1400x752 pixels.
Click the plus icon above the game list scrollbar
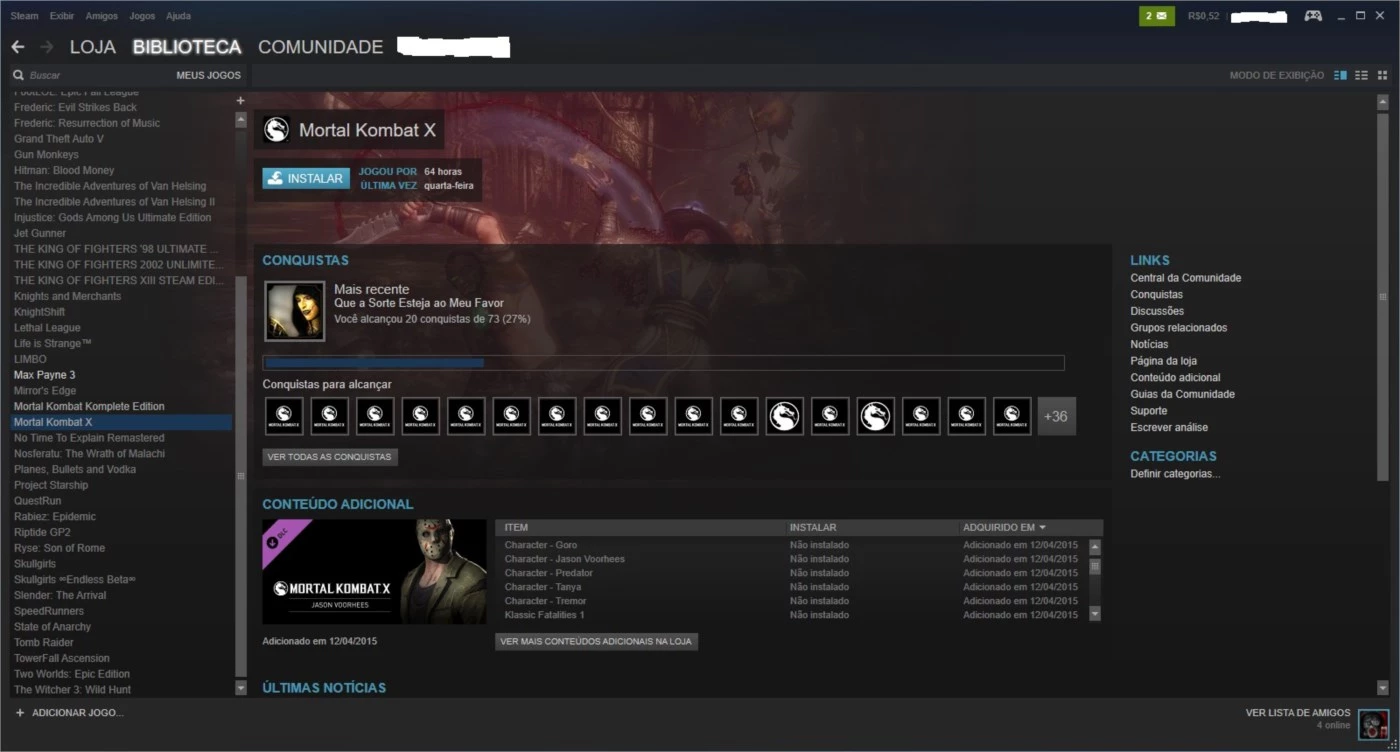pos(240,101)
